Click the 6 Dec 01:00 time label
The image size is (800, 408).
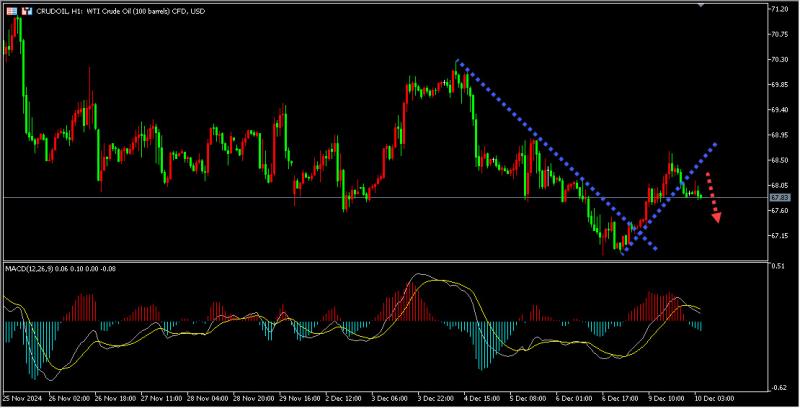click(x=574, y=398)
